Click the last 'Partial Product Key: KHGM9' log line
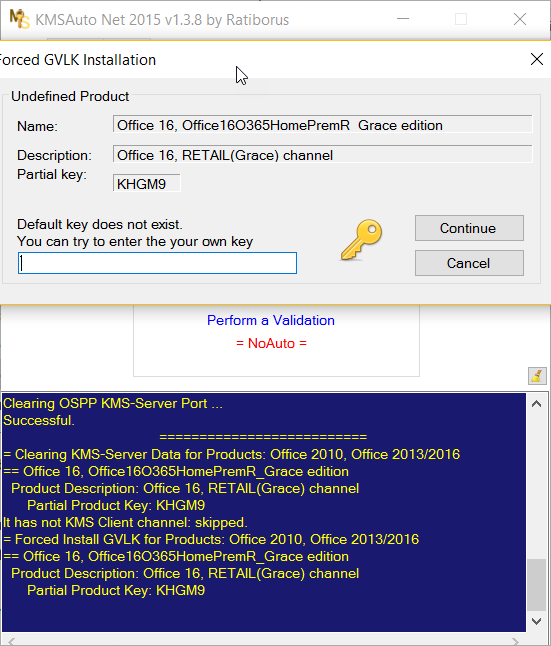Viewport: 551px width, 646px height. pos(116,590)
